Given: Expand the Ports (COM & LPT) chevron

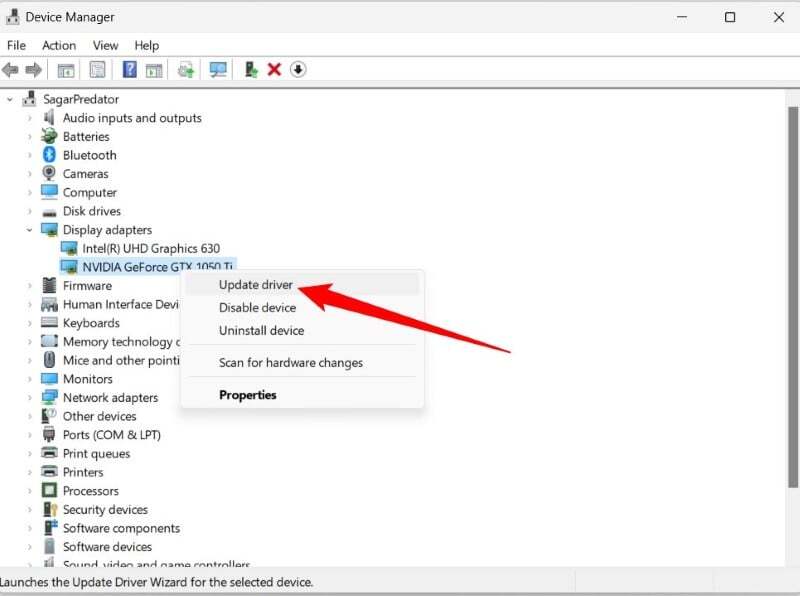Looking at the screenshot, I should [x=30, y=435].
